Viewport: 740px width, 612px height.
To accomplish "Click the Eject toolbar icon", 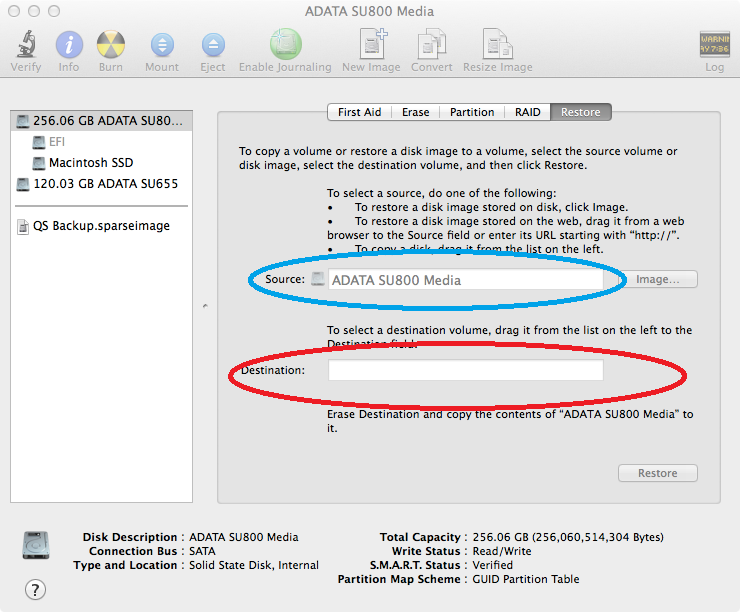I will click(x=213, y=45).
